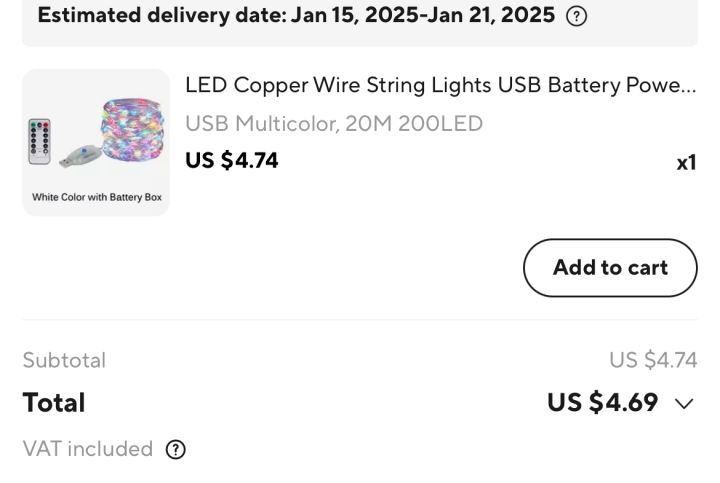Open the estimated delivery date help icon

pyautogui.click(x=576, y=17)
